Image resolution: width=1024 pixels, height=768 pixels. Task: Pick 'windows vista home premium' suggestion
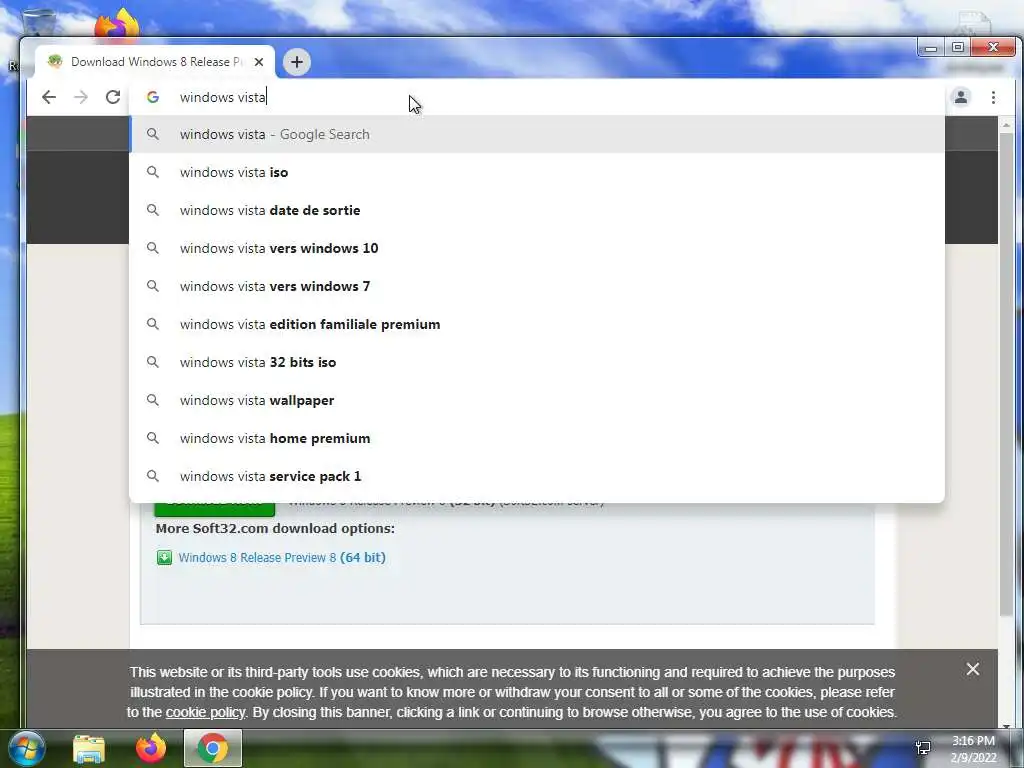[537, 438]
